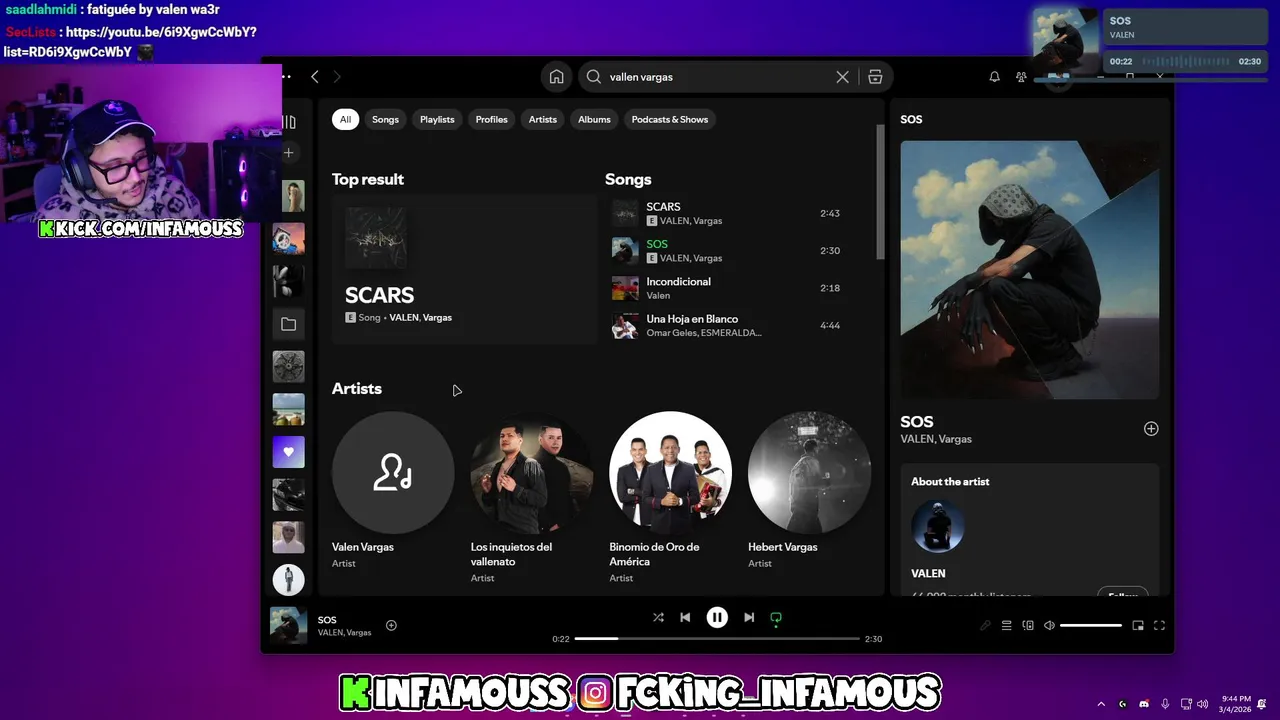Toggle shuffle in the player bar
This screenshot has width=1280, height=720.
click(658, 617)
